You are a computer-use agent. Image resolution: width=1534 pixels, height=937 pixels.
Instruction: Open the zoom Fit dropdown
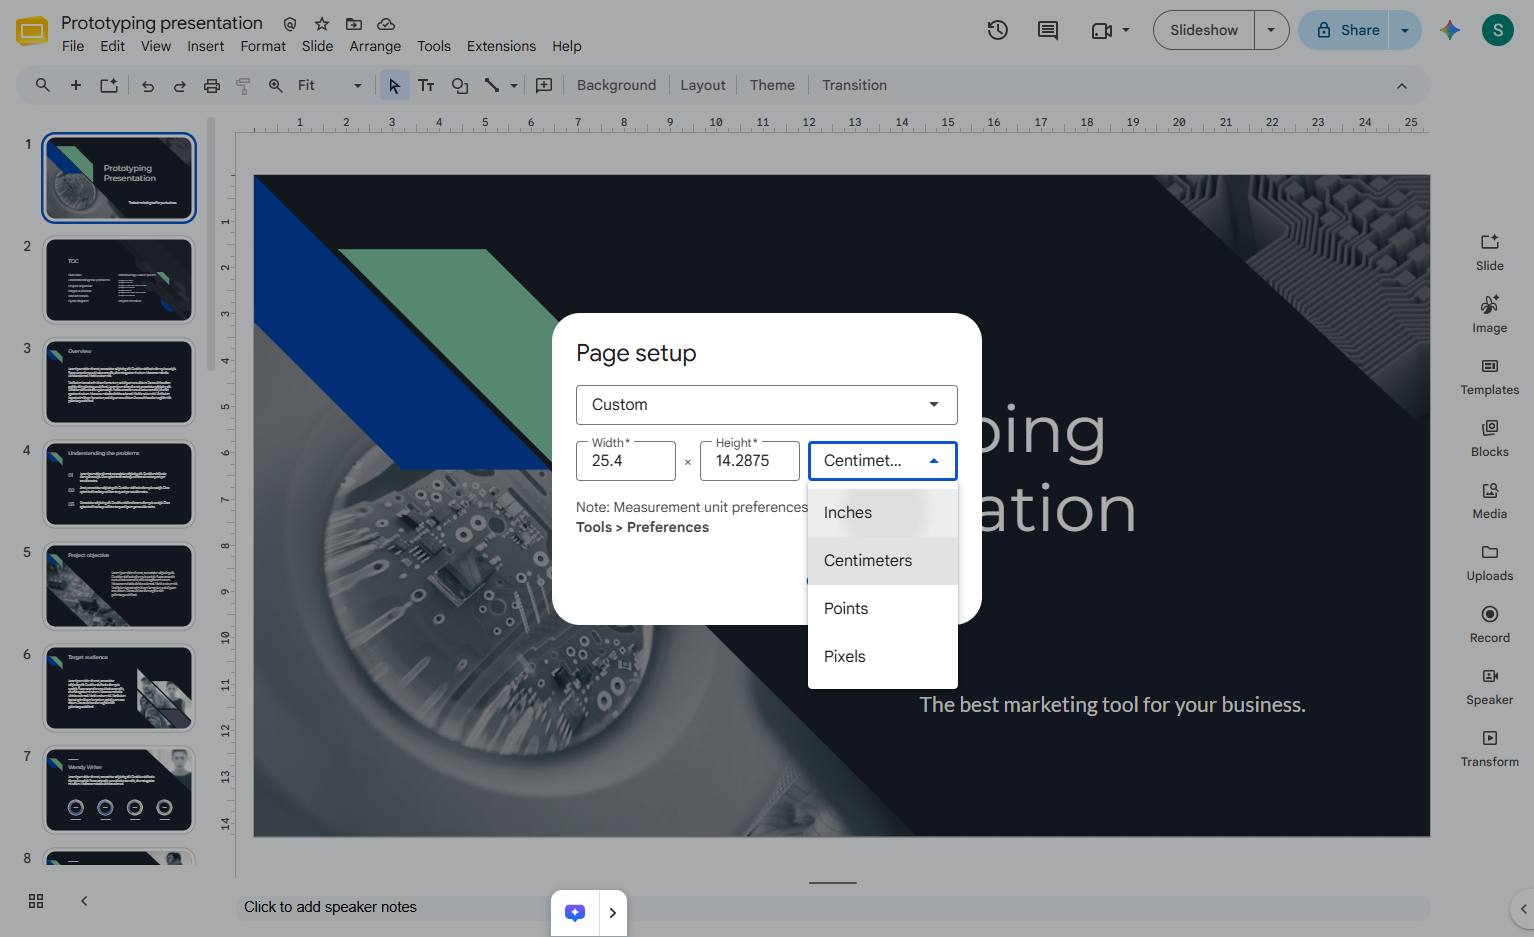(330, 86)
